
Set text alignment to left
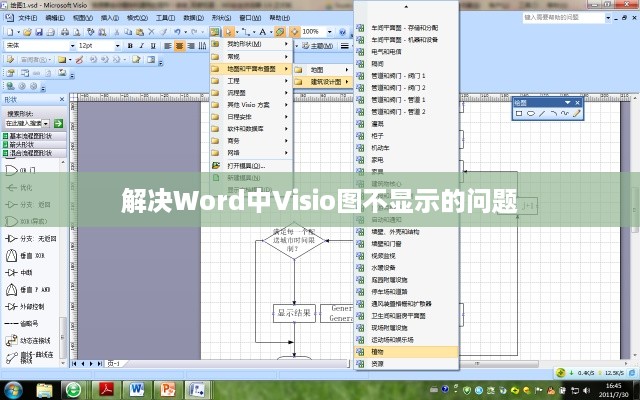click(x=167, y=46)
